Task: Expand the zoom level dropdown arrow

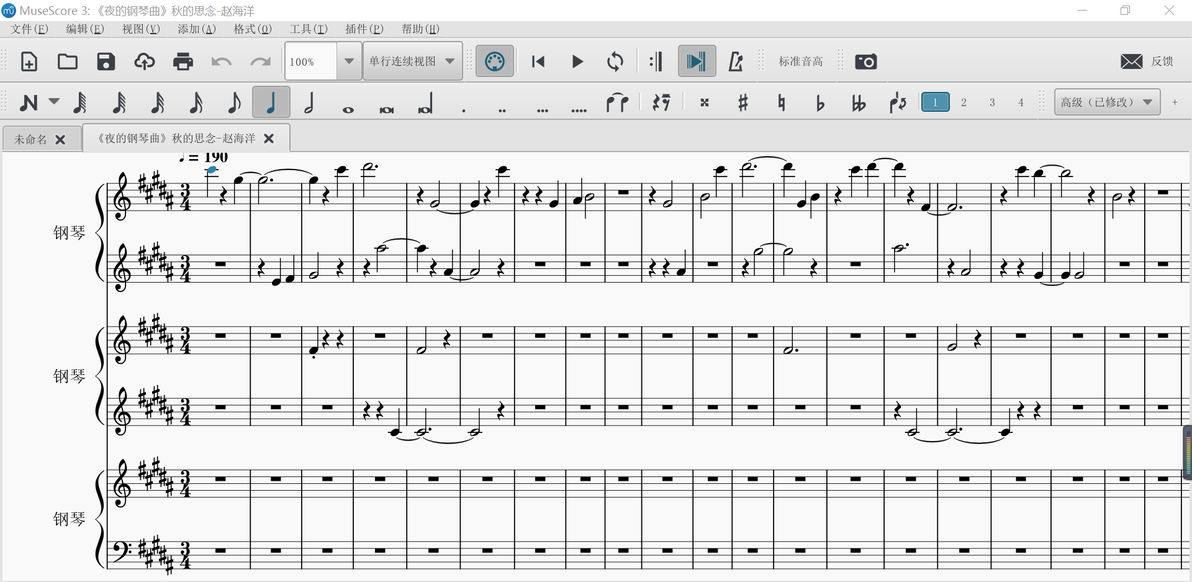Action: click(x=349, y=62)
